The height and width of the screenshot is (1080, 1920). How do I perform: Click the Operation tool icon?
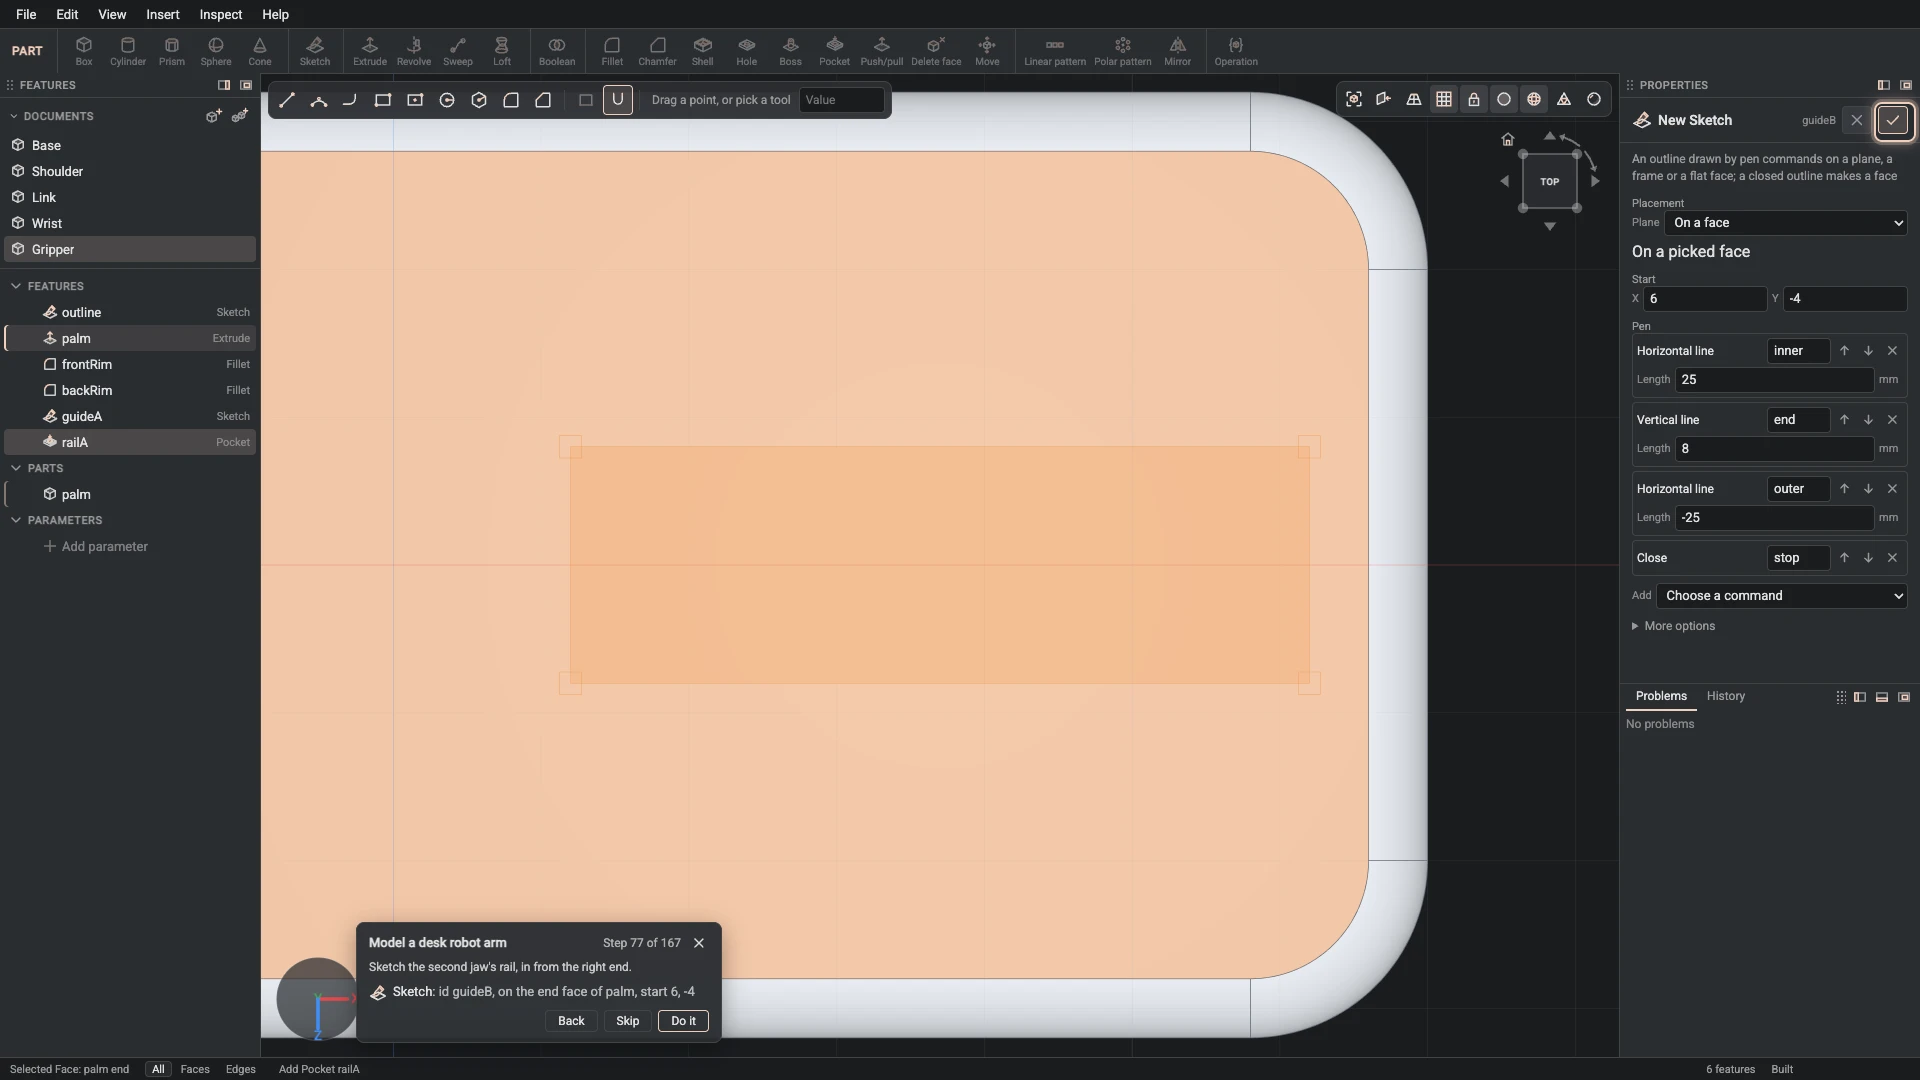pos(1236,51)
